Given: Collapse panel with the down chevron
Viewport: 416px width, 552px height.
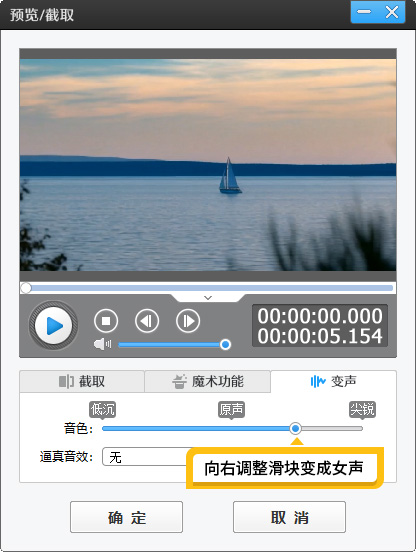Looking at the screenshot, I should coord(208,298).
